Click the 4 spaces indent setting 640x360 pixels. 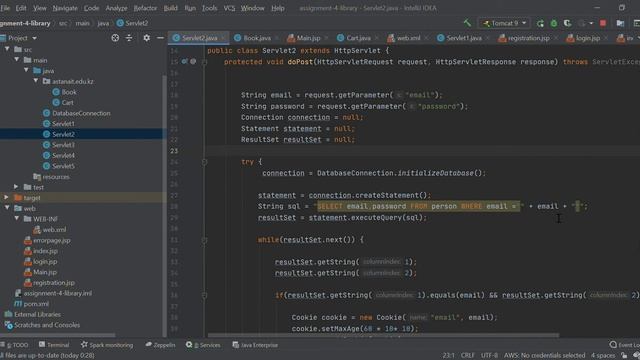[x=603, y=356]
